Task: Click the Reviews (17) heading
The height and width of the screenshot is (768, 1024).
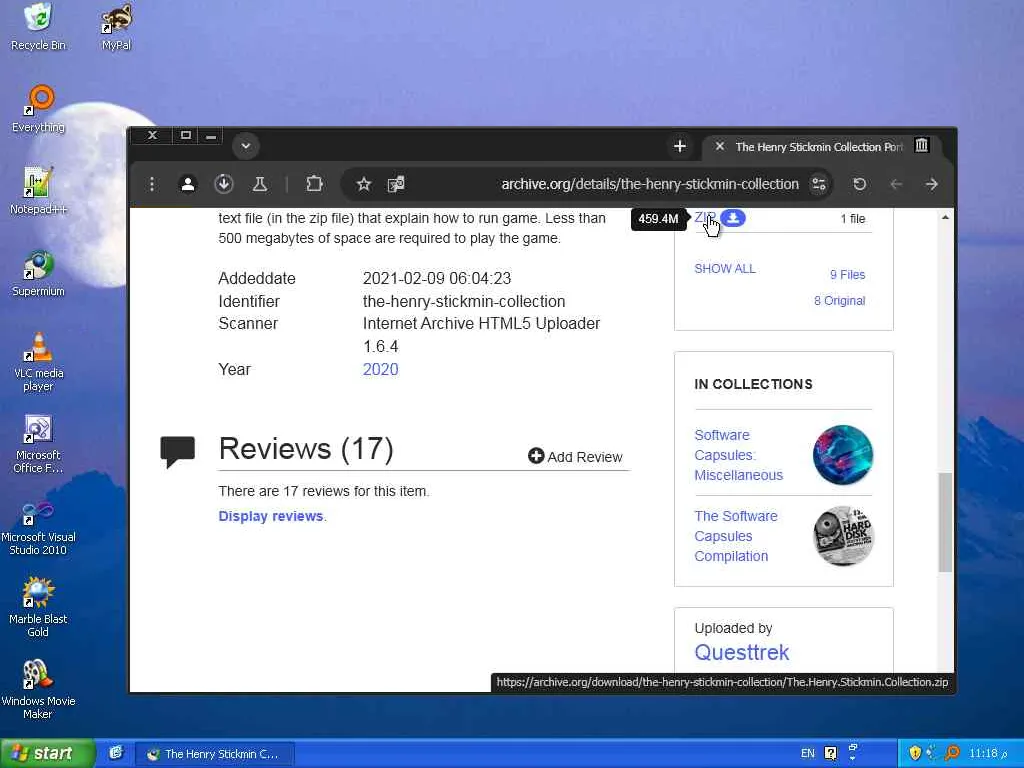Action: click(x=306, y=449)
